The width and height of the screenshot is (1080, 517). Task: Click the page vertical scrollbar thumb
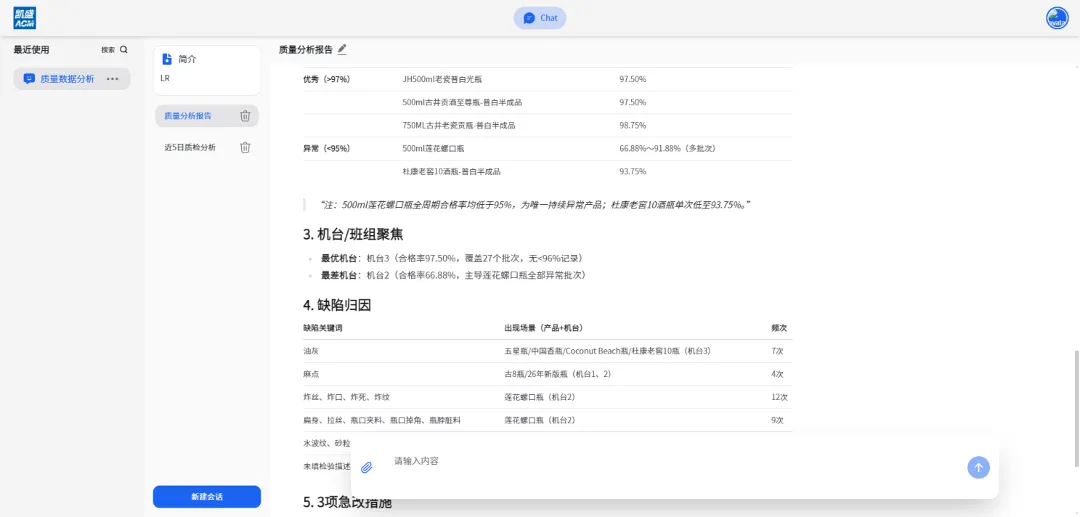(1076, 408)
